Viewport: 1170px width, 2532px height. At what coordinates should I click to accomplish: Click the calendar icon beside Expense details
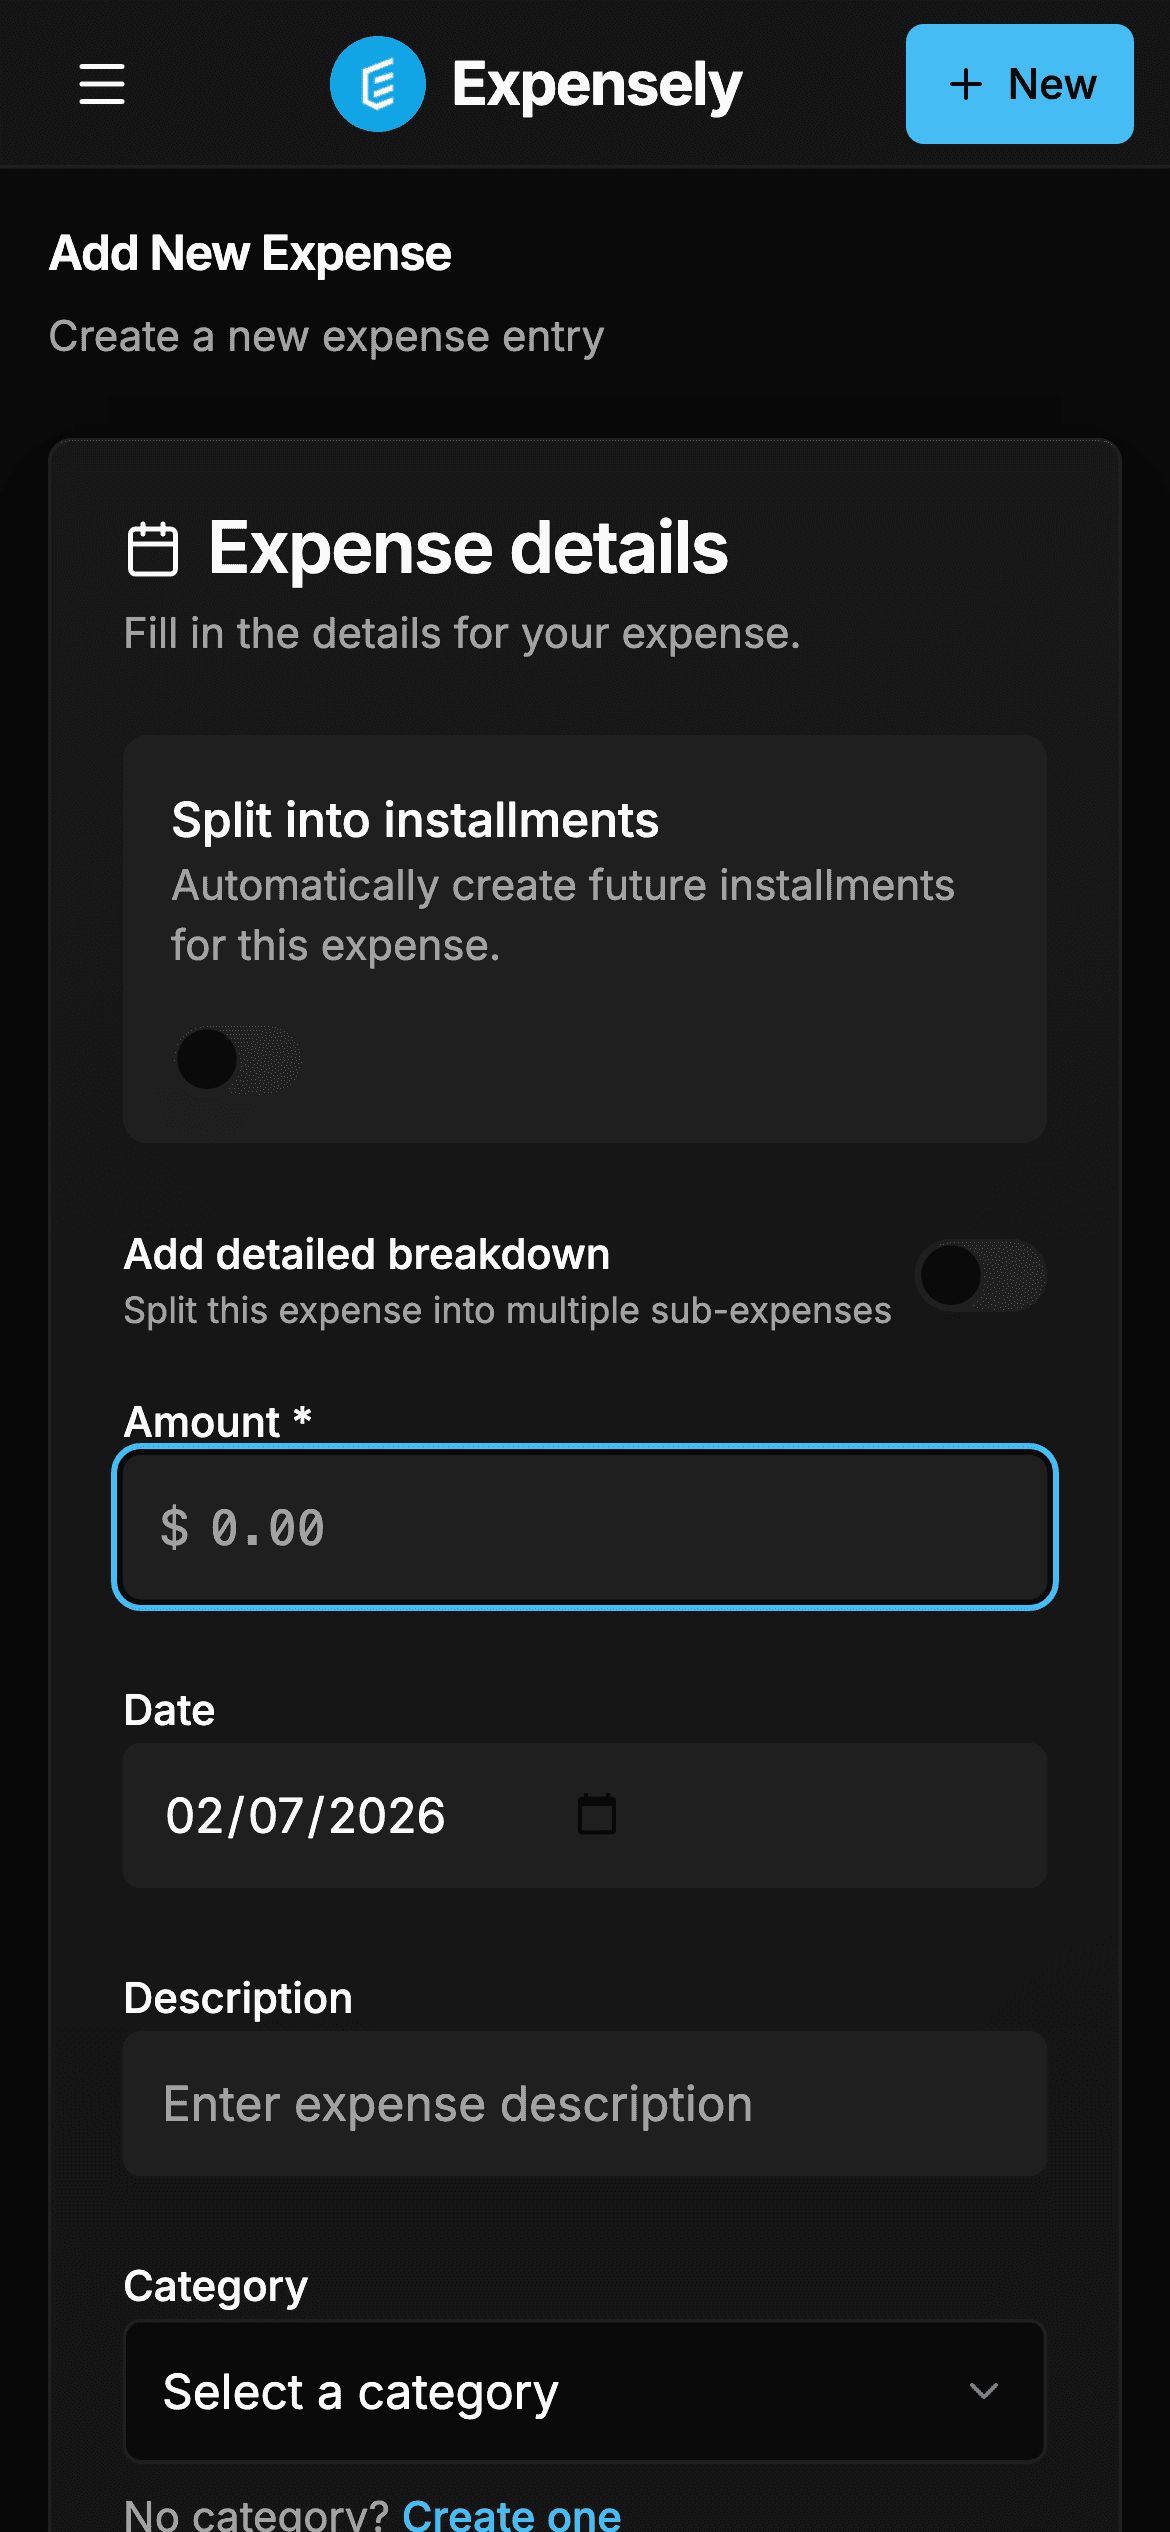tap(153, 549)
